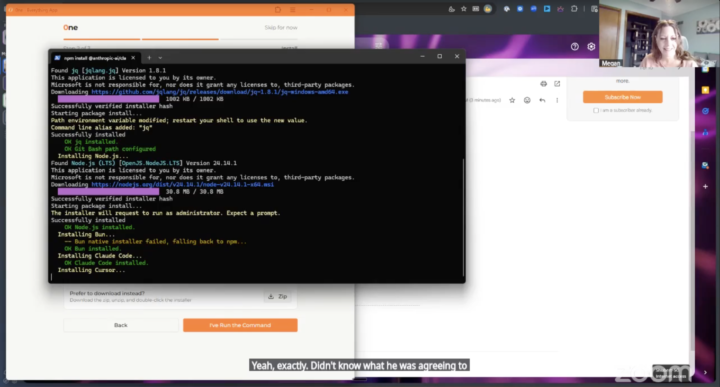This screenshot has width=720, height=387.
Task: Hide the side panel chevron
Action: [x=705, y=372]
